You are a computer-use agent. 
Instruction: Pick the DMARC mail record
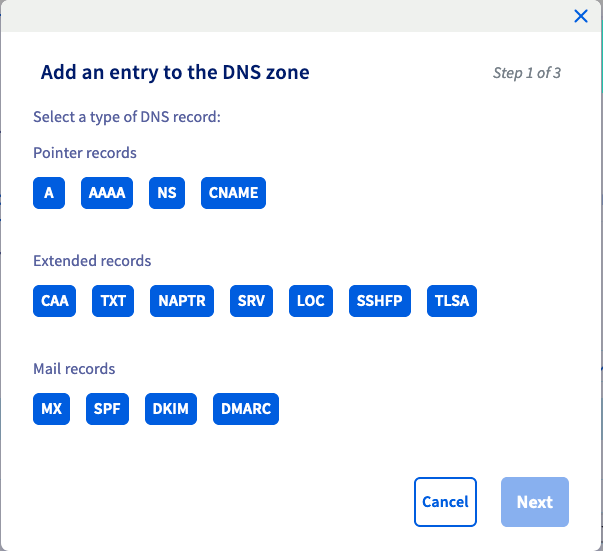(x=246, y=409)
